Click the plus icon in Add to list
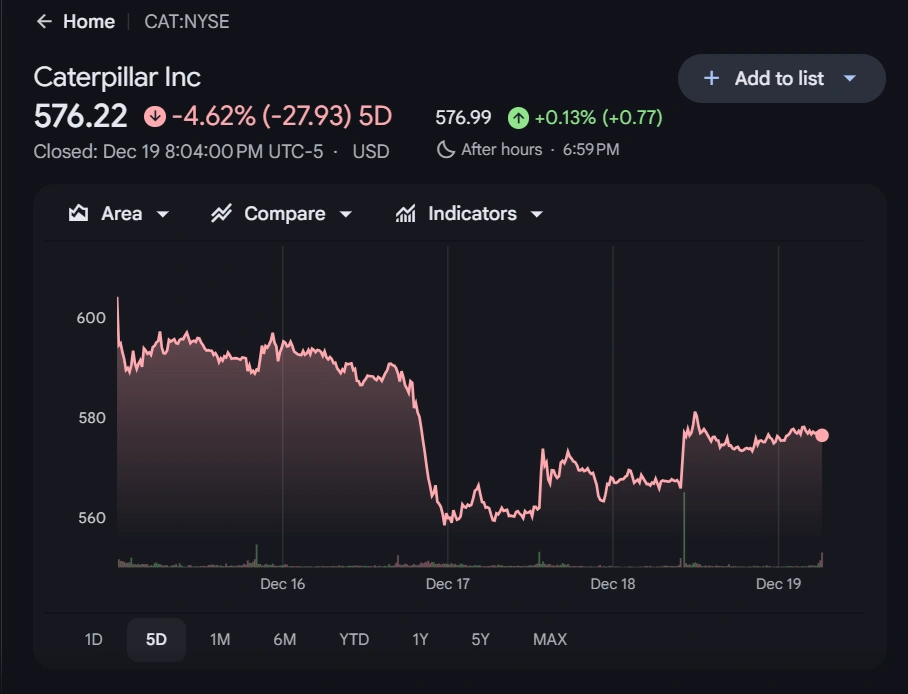 (712, 78)
